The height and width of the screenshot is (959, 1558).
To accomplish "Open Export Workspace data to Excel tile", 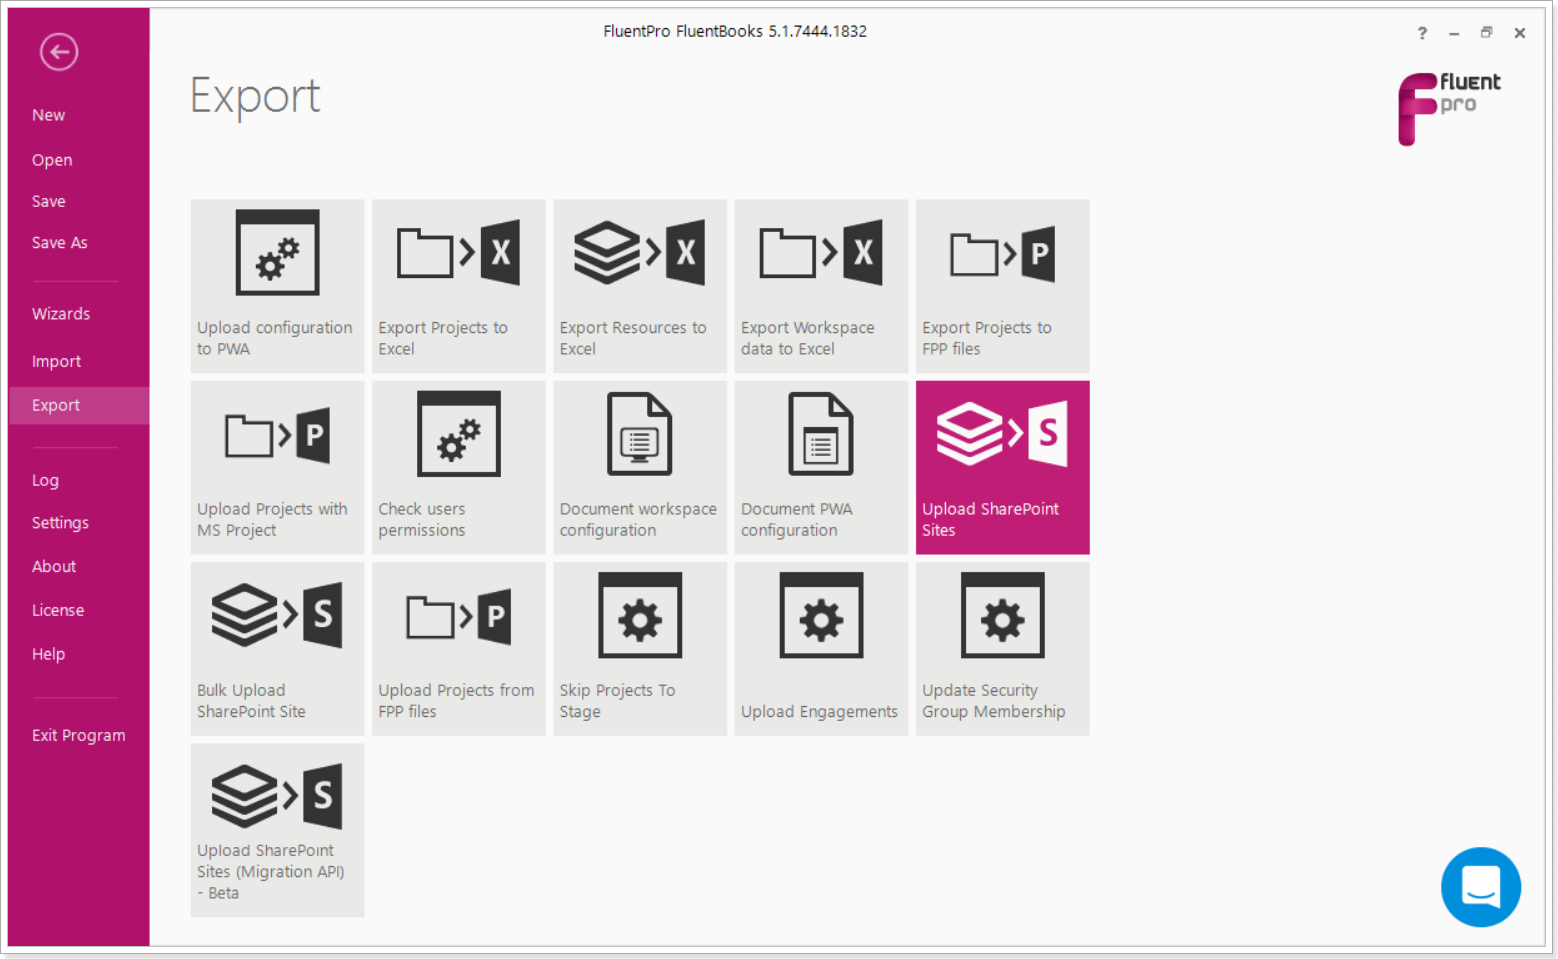I will click(x=821, y=286).
